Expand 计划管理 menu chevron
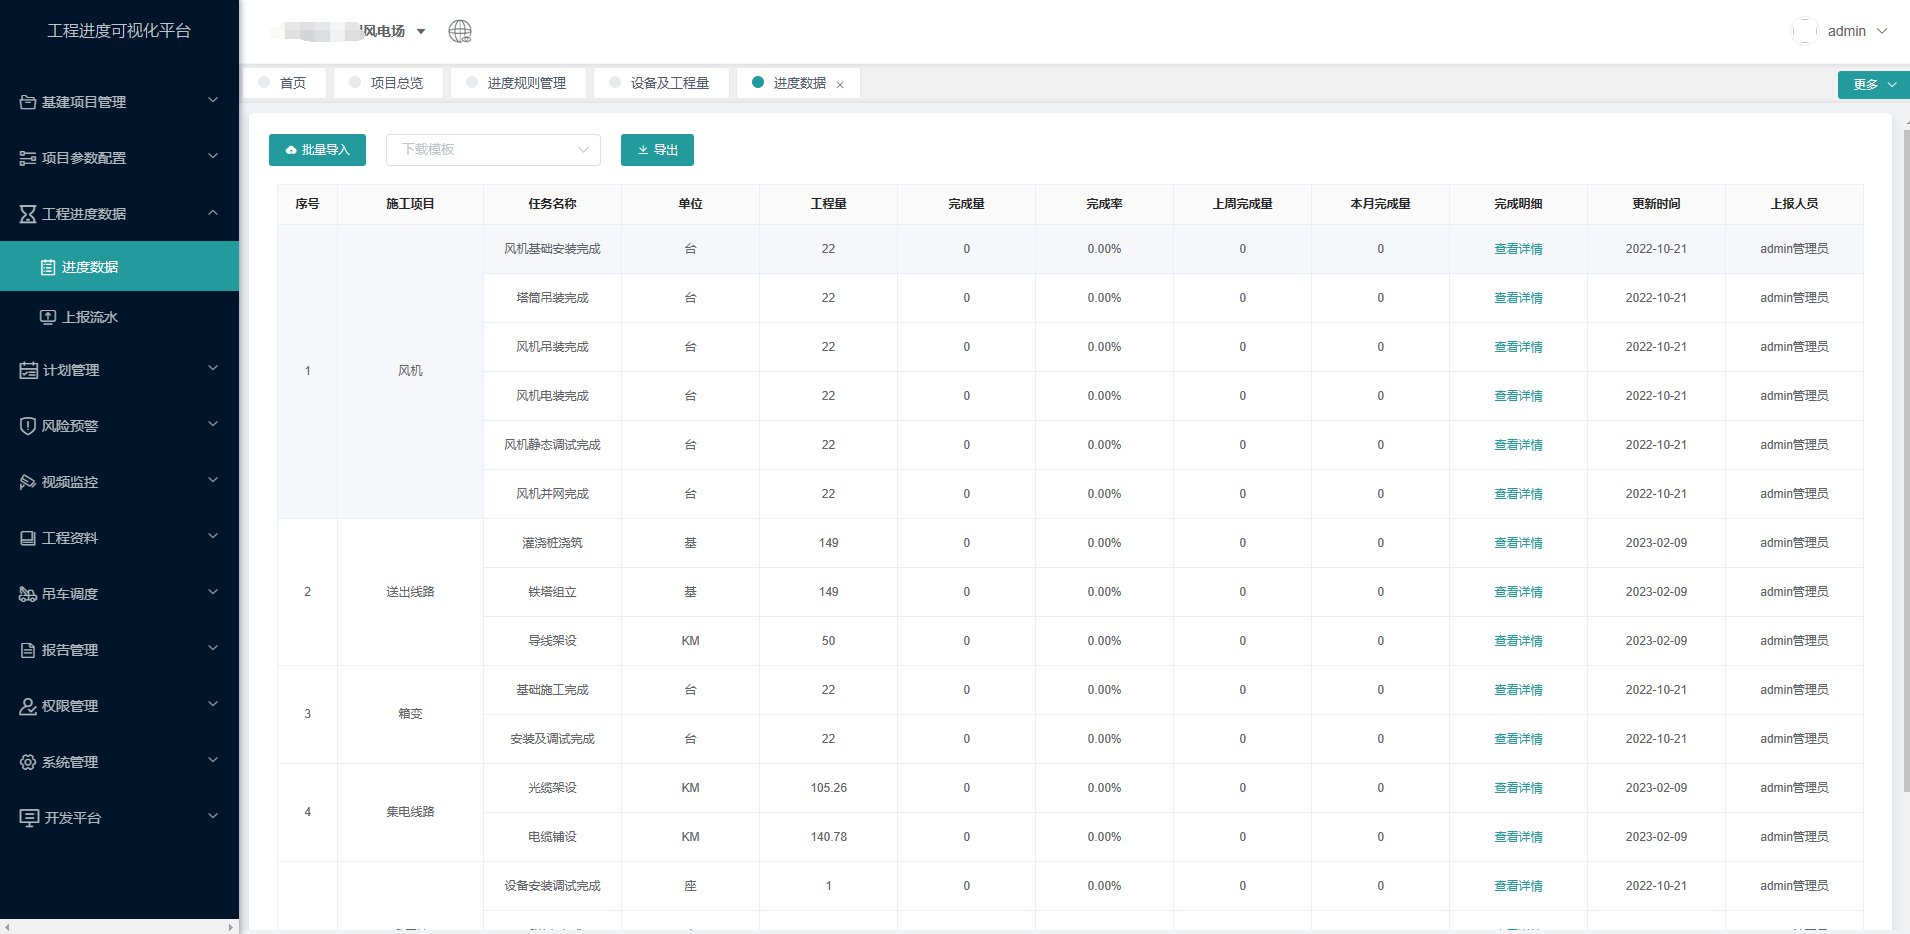The image size is (1910, 934). pos(213,368)
